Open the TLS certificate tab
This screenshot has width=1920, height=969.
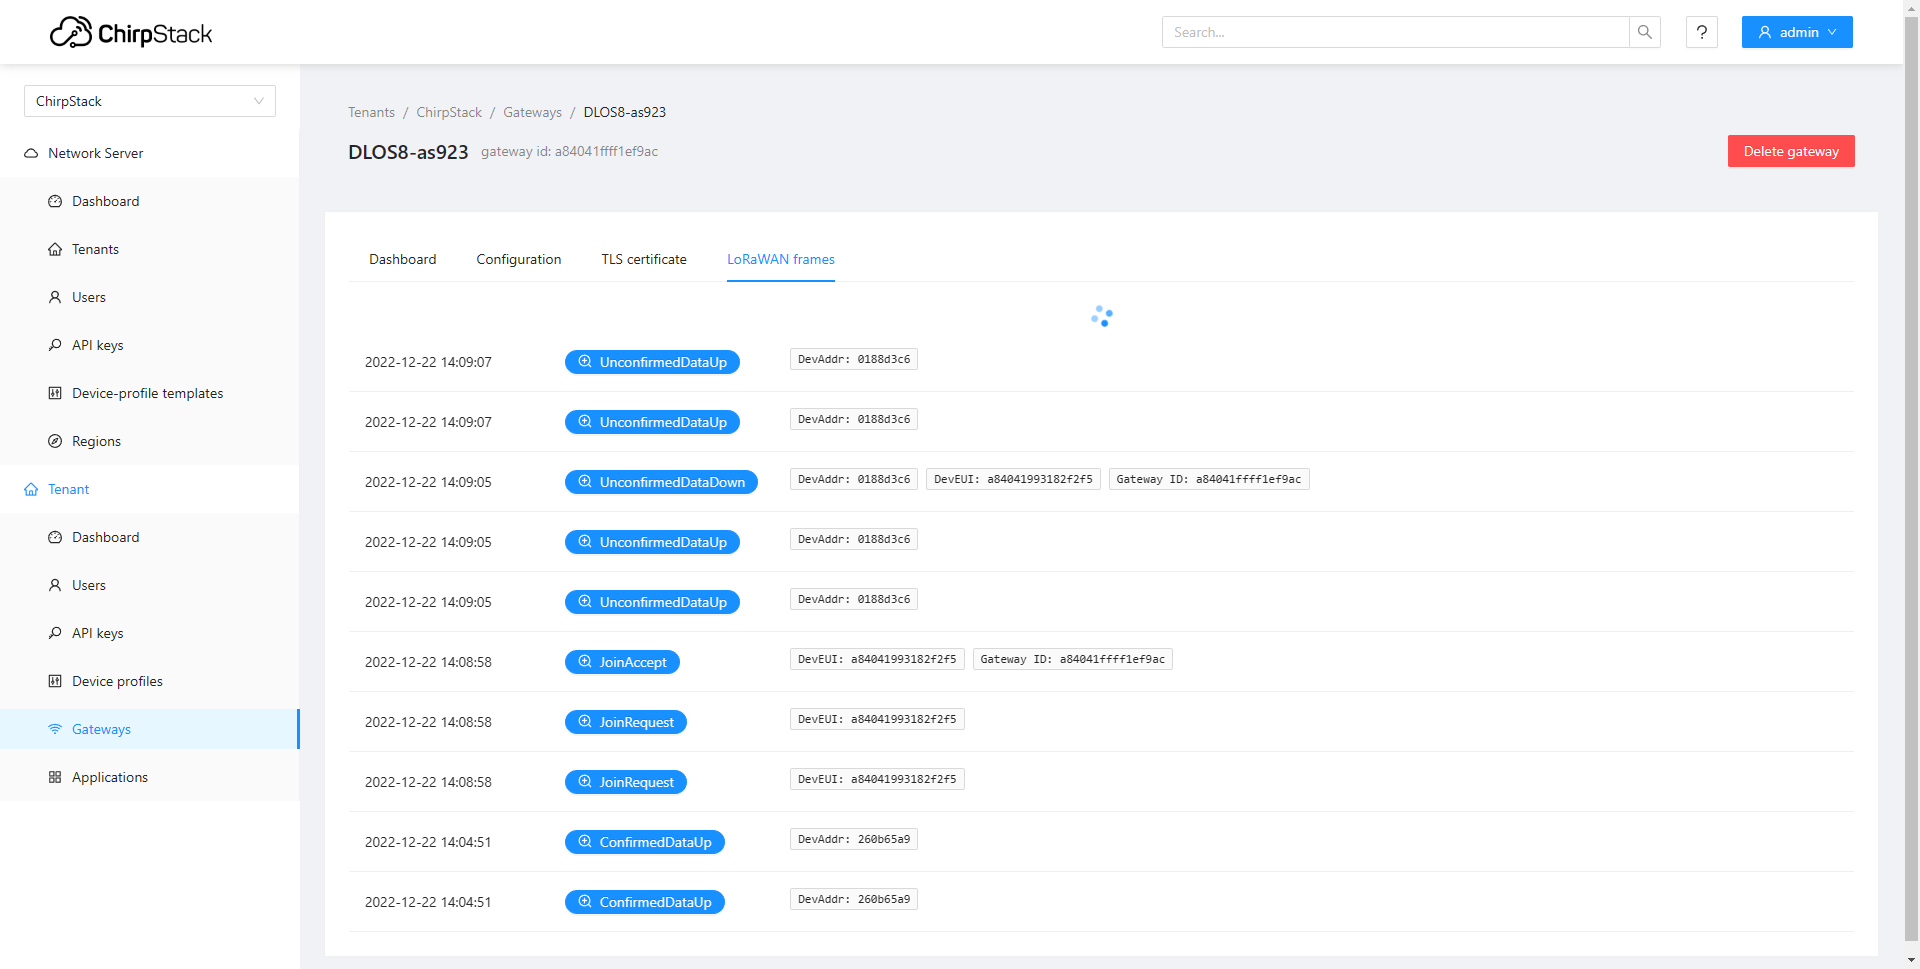pos(644,259)
